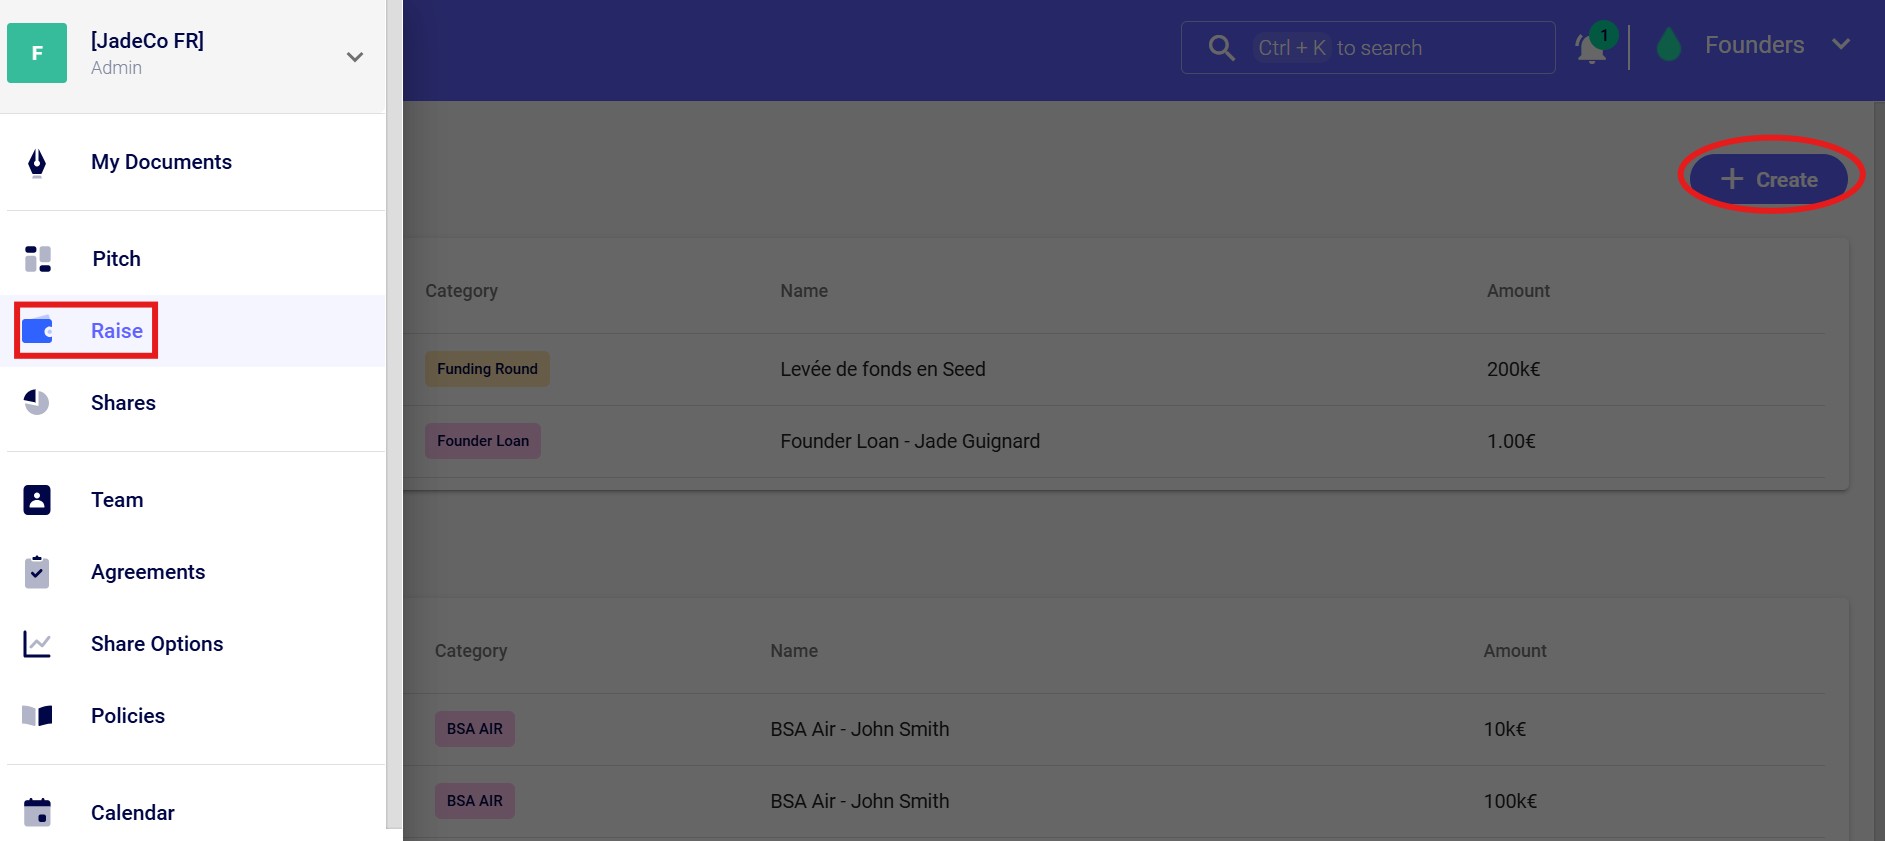Go to the Agreements section

(148, 572)
